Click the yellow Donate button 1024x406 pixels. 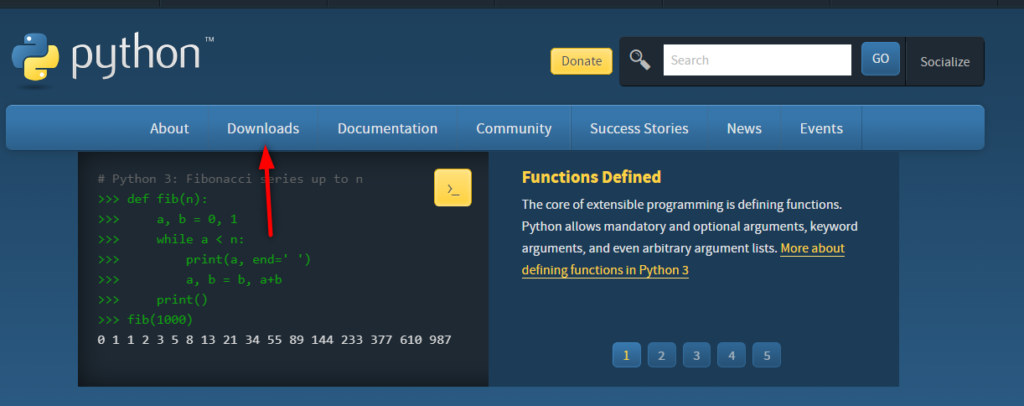[581, 61]
